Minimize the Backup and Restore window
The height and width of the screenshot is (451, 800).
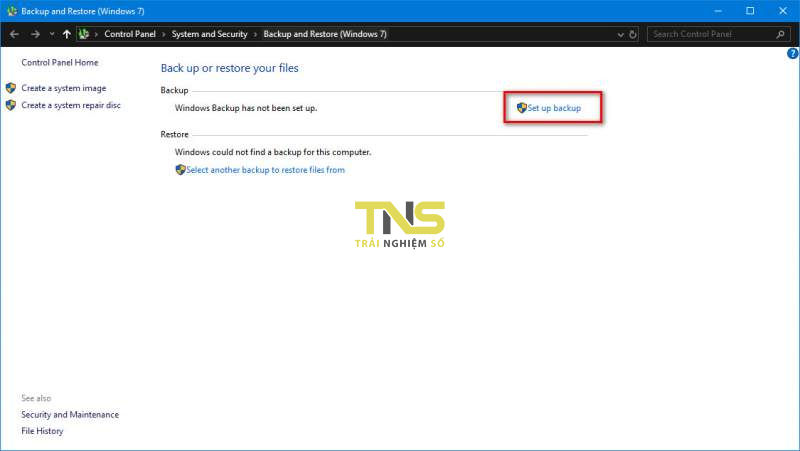[718, 11]
